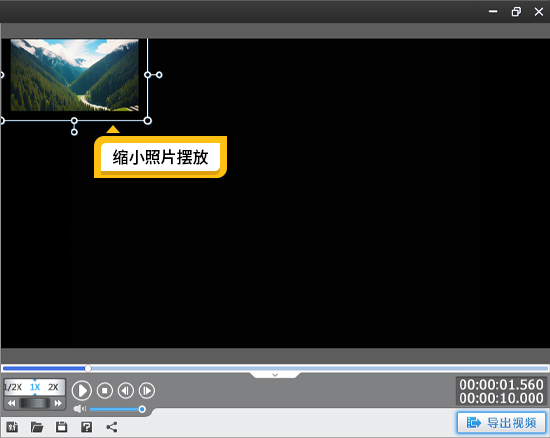550x438 pixels.
Task: Click the share icon
Action: click(112, 427)
